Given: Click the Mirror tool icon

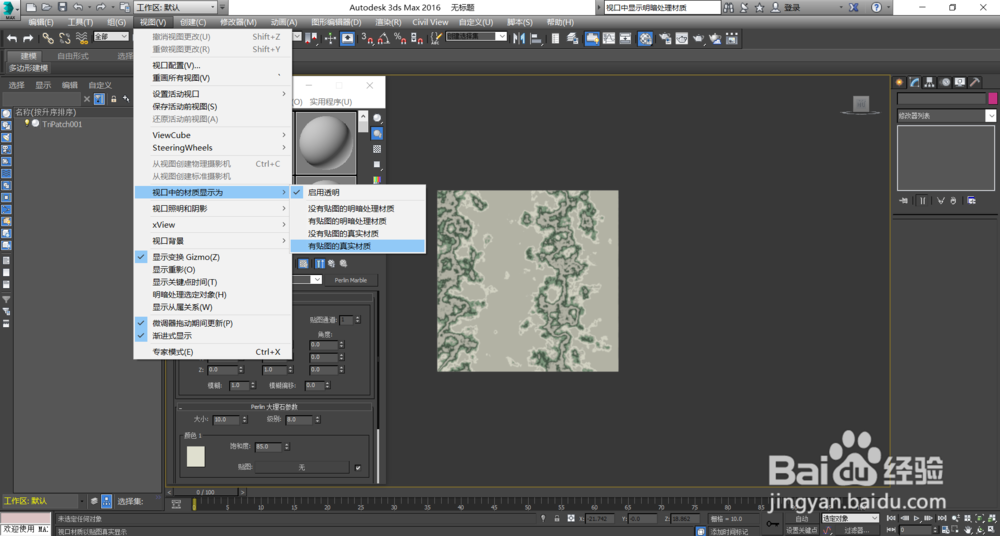Looking at the screenshot, I should tap(518, 38).
